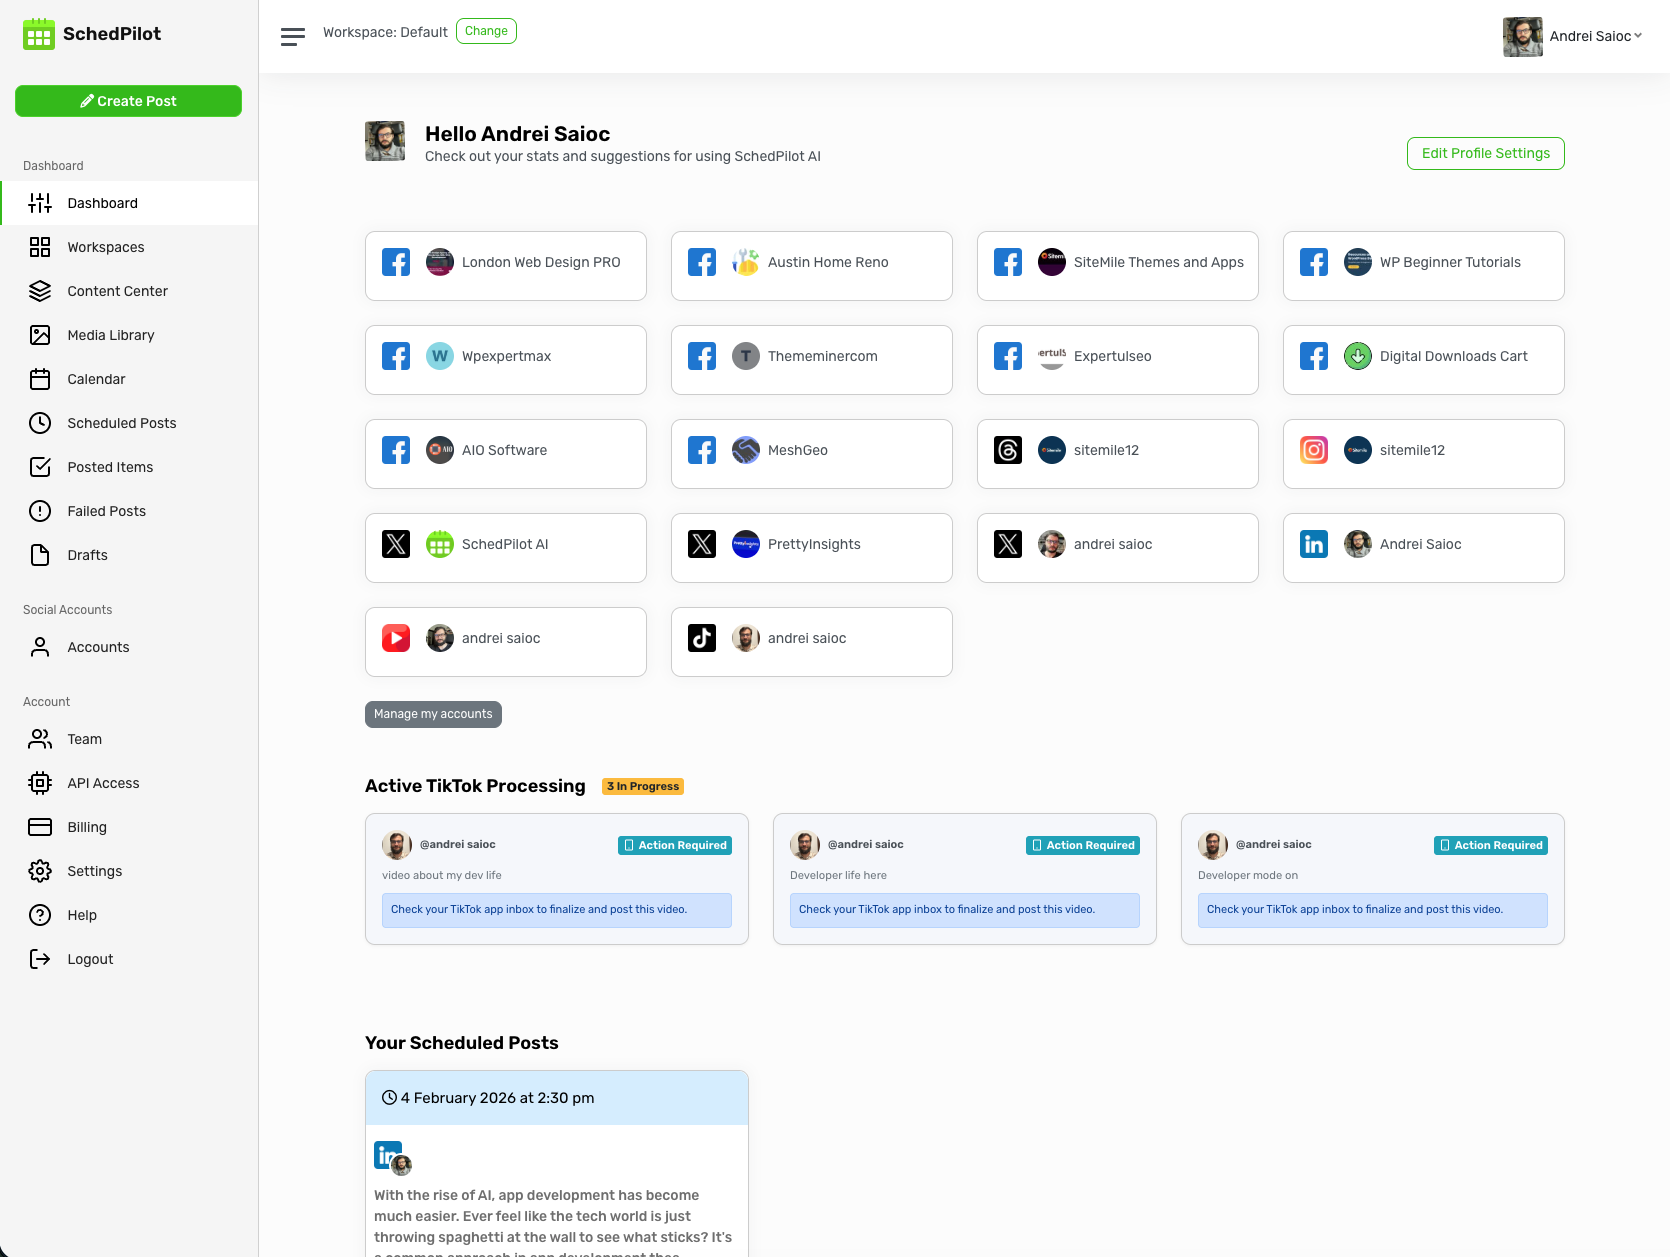
Task: Click the Logout arrow icon
Action: coord(40,959)
